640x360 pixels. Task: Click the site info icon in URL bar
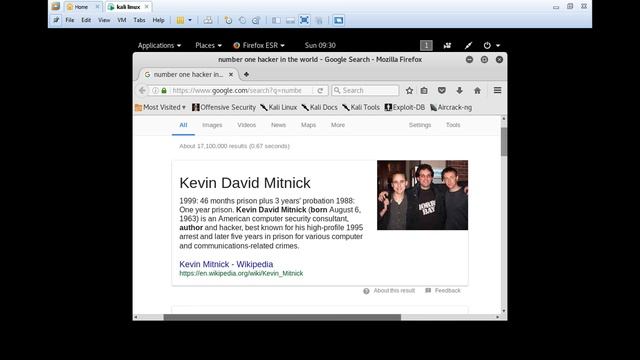[156, 91]
